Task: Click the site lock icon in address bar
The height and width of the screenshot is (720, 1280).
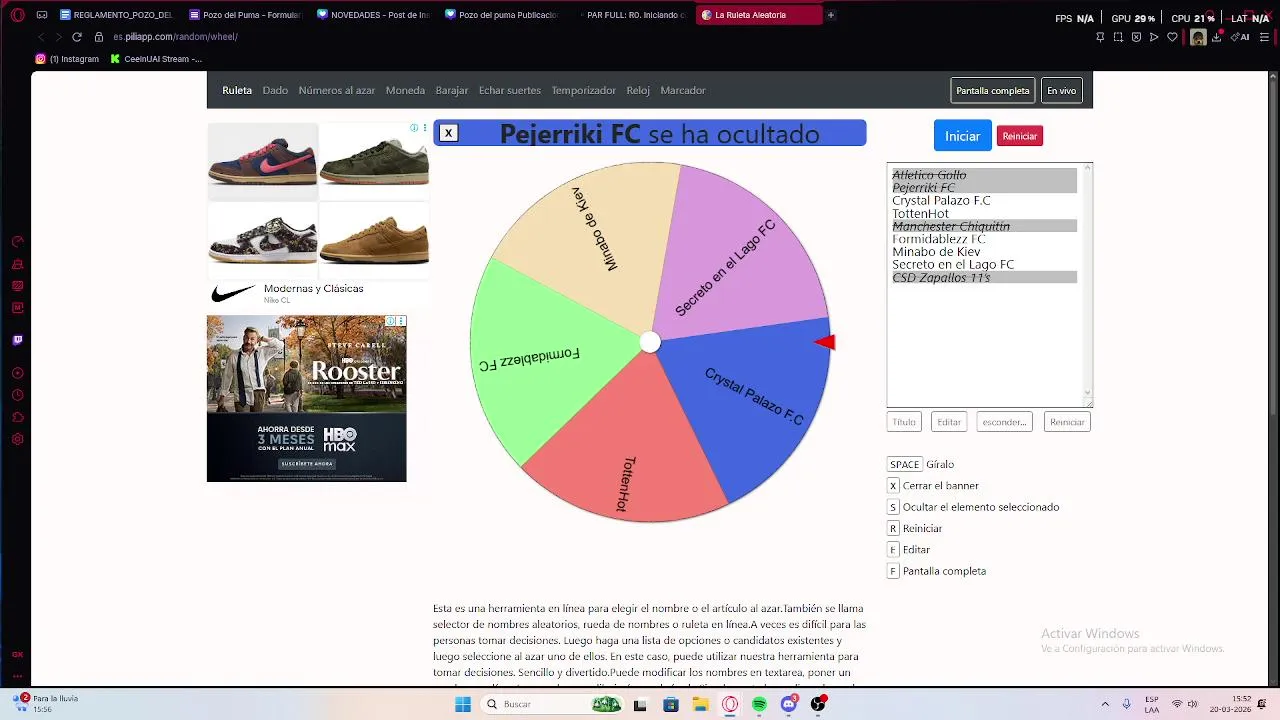Action: pos(99,37)
